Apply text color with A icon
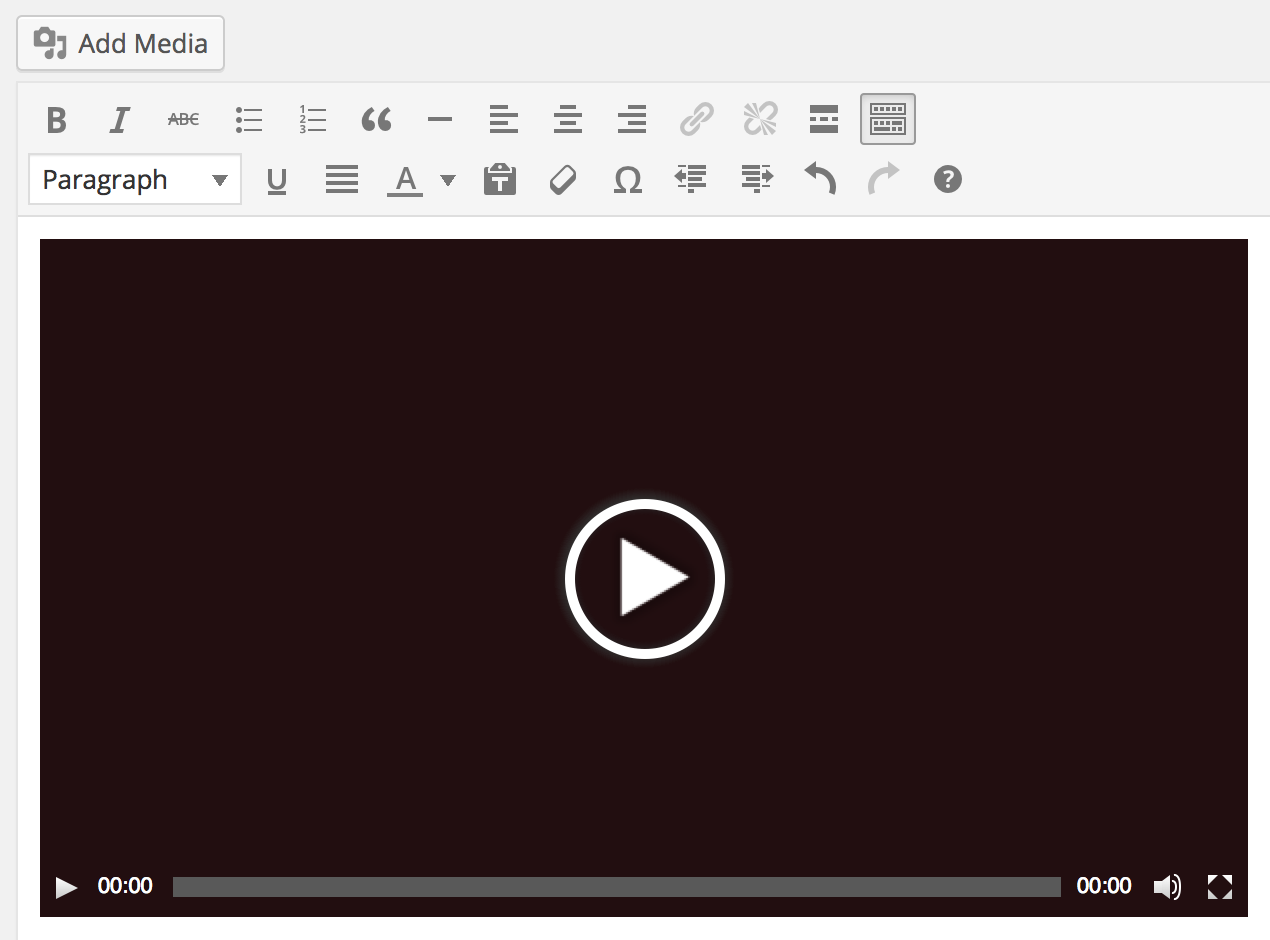The height and width of the screenshot is (940, 1270). pyautogui.click(x=405, y=180)
